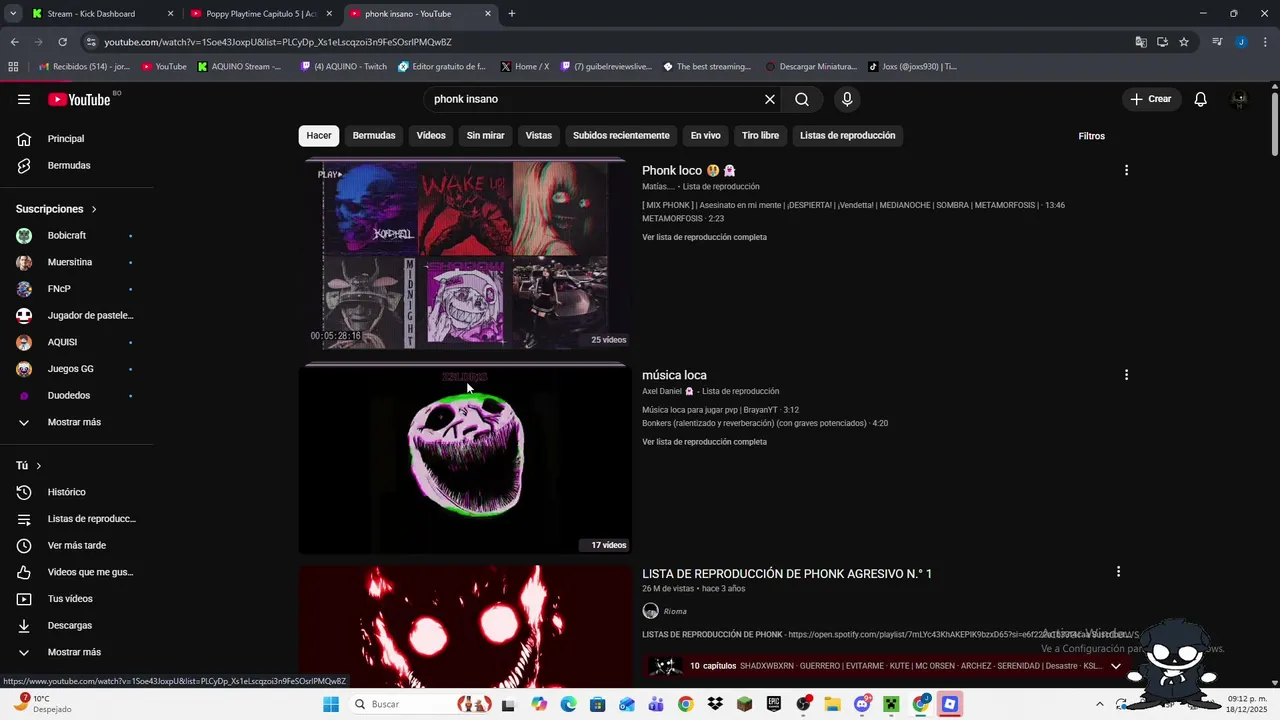Expand Mostrar más under Descargas
This screenshot has height=720, width=1280.
tap(76, 652)
